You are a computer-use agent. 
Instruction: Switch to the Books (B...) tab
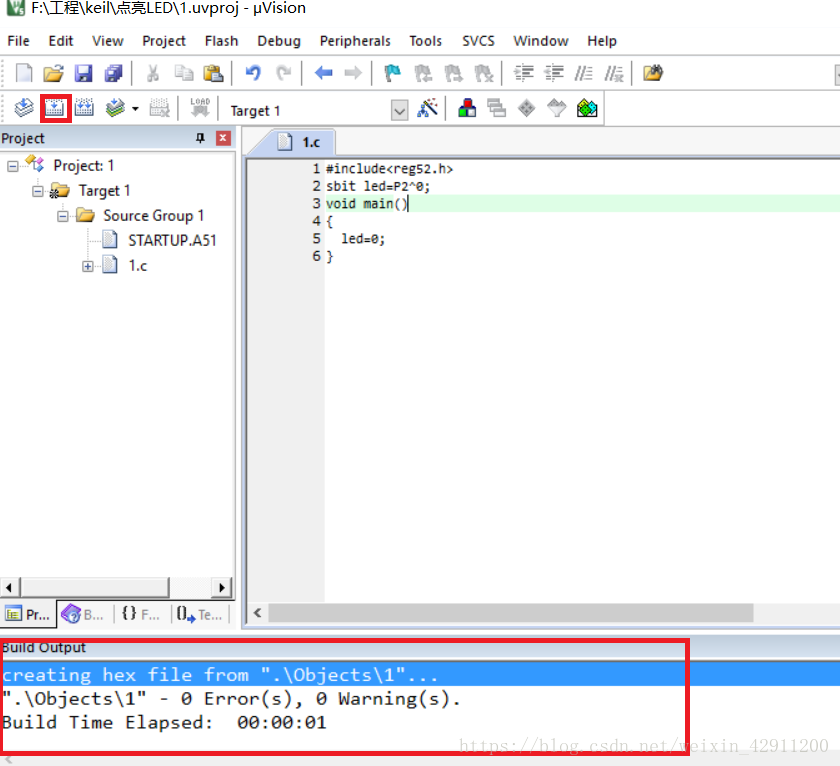84,614
